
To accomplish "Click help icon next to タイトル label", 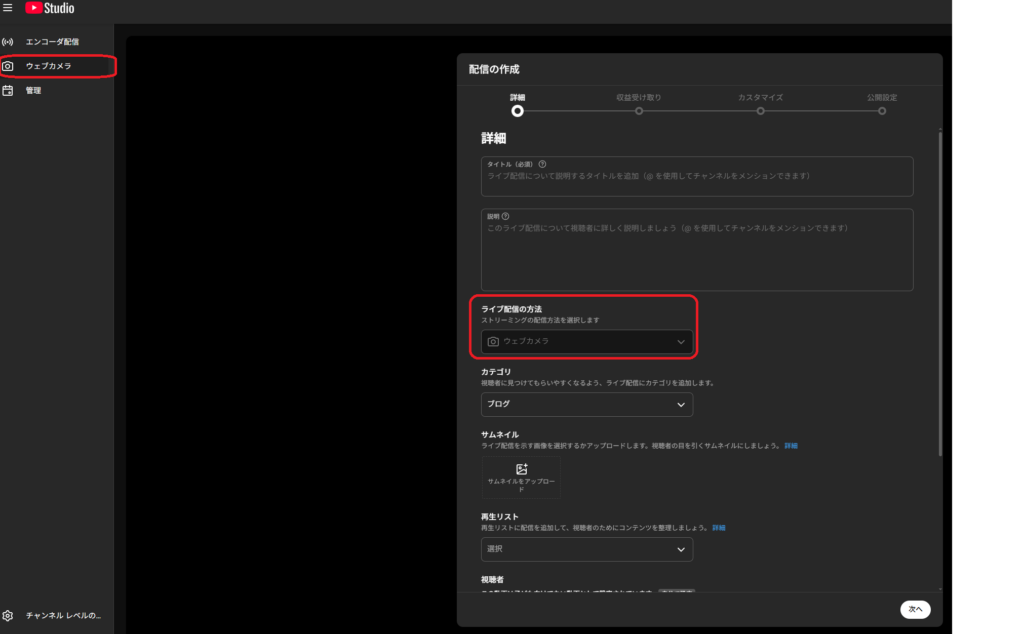I will [542, 164].
